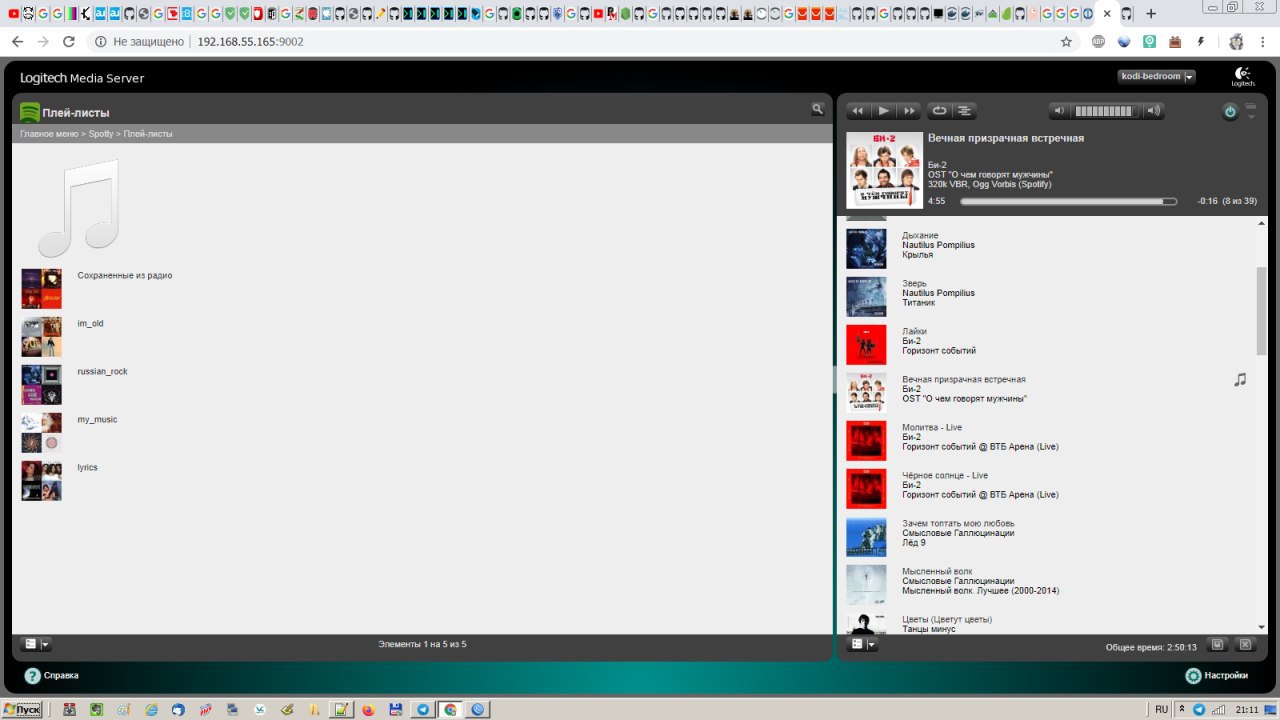This screenshot has height=720, width=1280.
Task: Open Пуск start menu
Action: pyautogui.click(x=22, y=709)
